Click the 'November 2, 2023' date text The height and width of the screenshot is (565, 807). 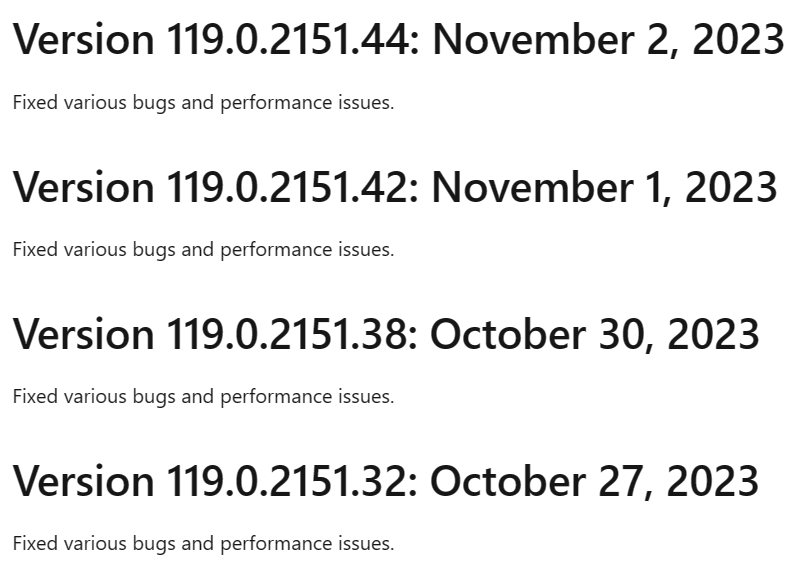[608, 40]
